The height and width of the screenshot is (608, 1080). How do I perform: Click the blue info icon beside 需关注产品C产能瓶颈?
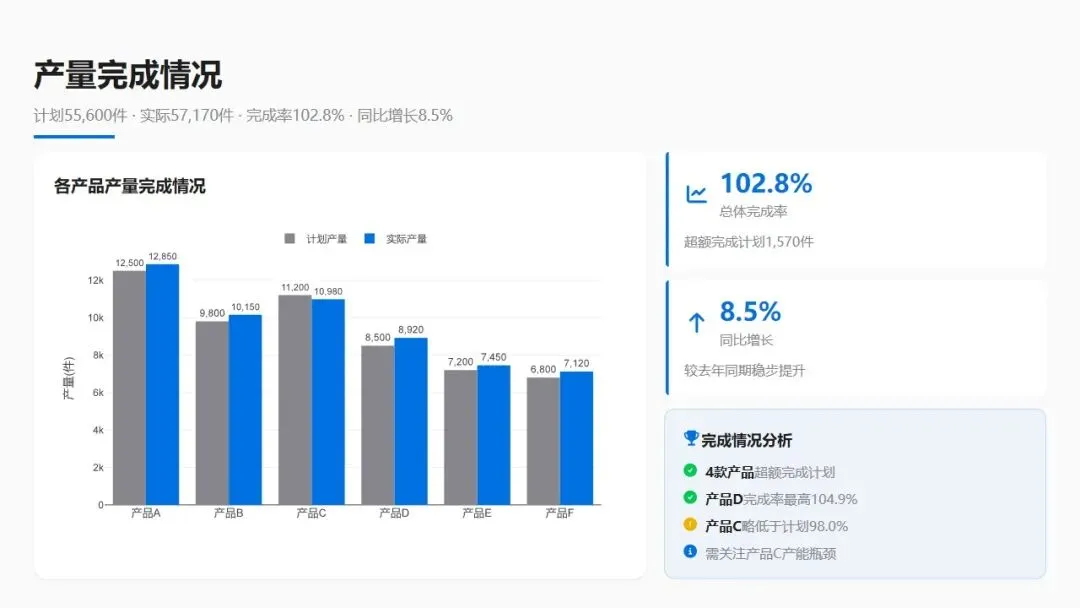point(690,551)
